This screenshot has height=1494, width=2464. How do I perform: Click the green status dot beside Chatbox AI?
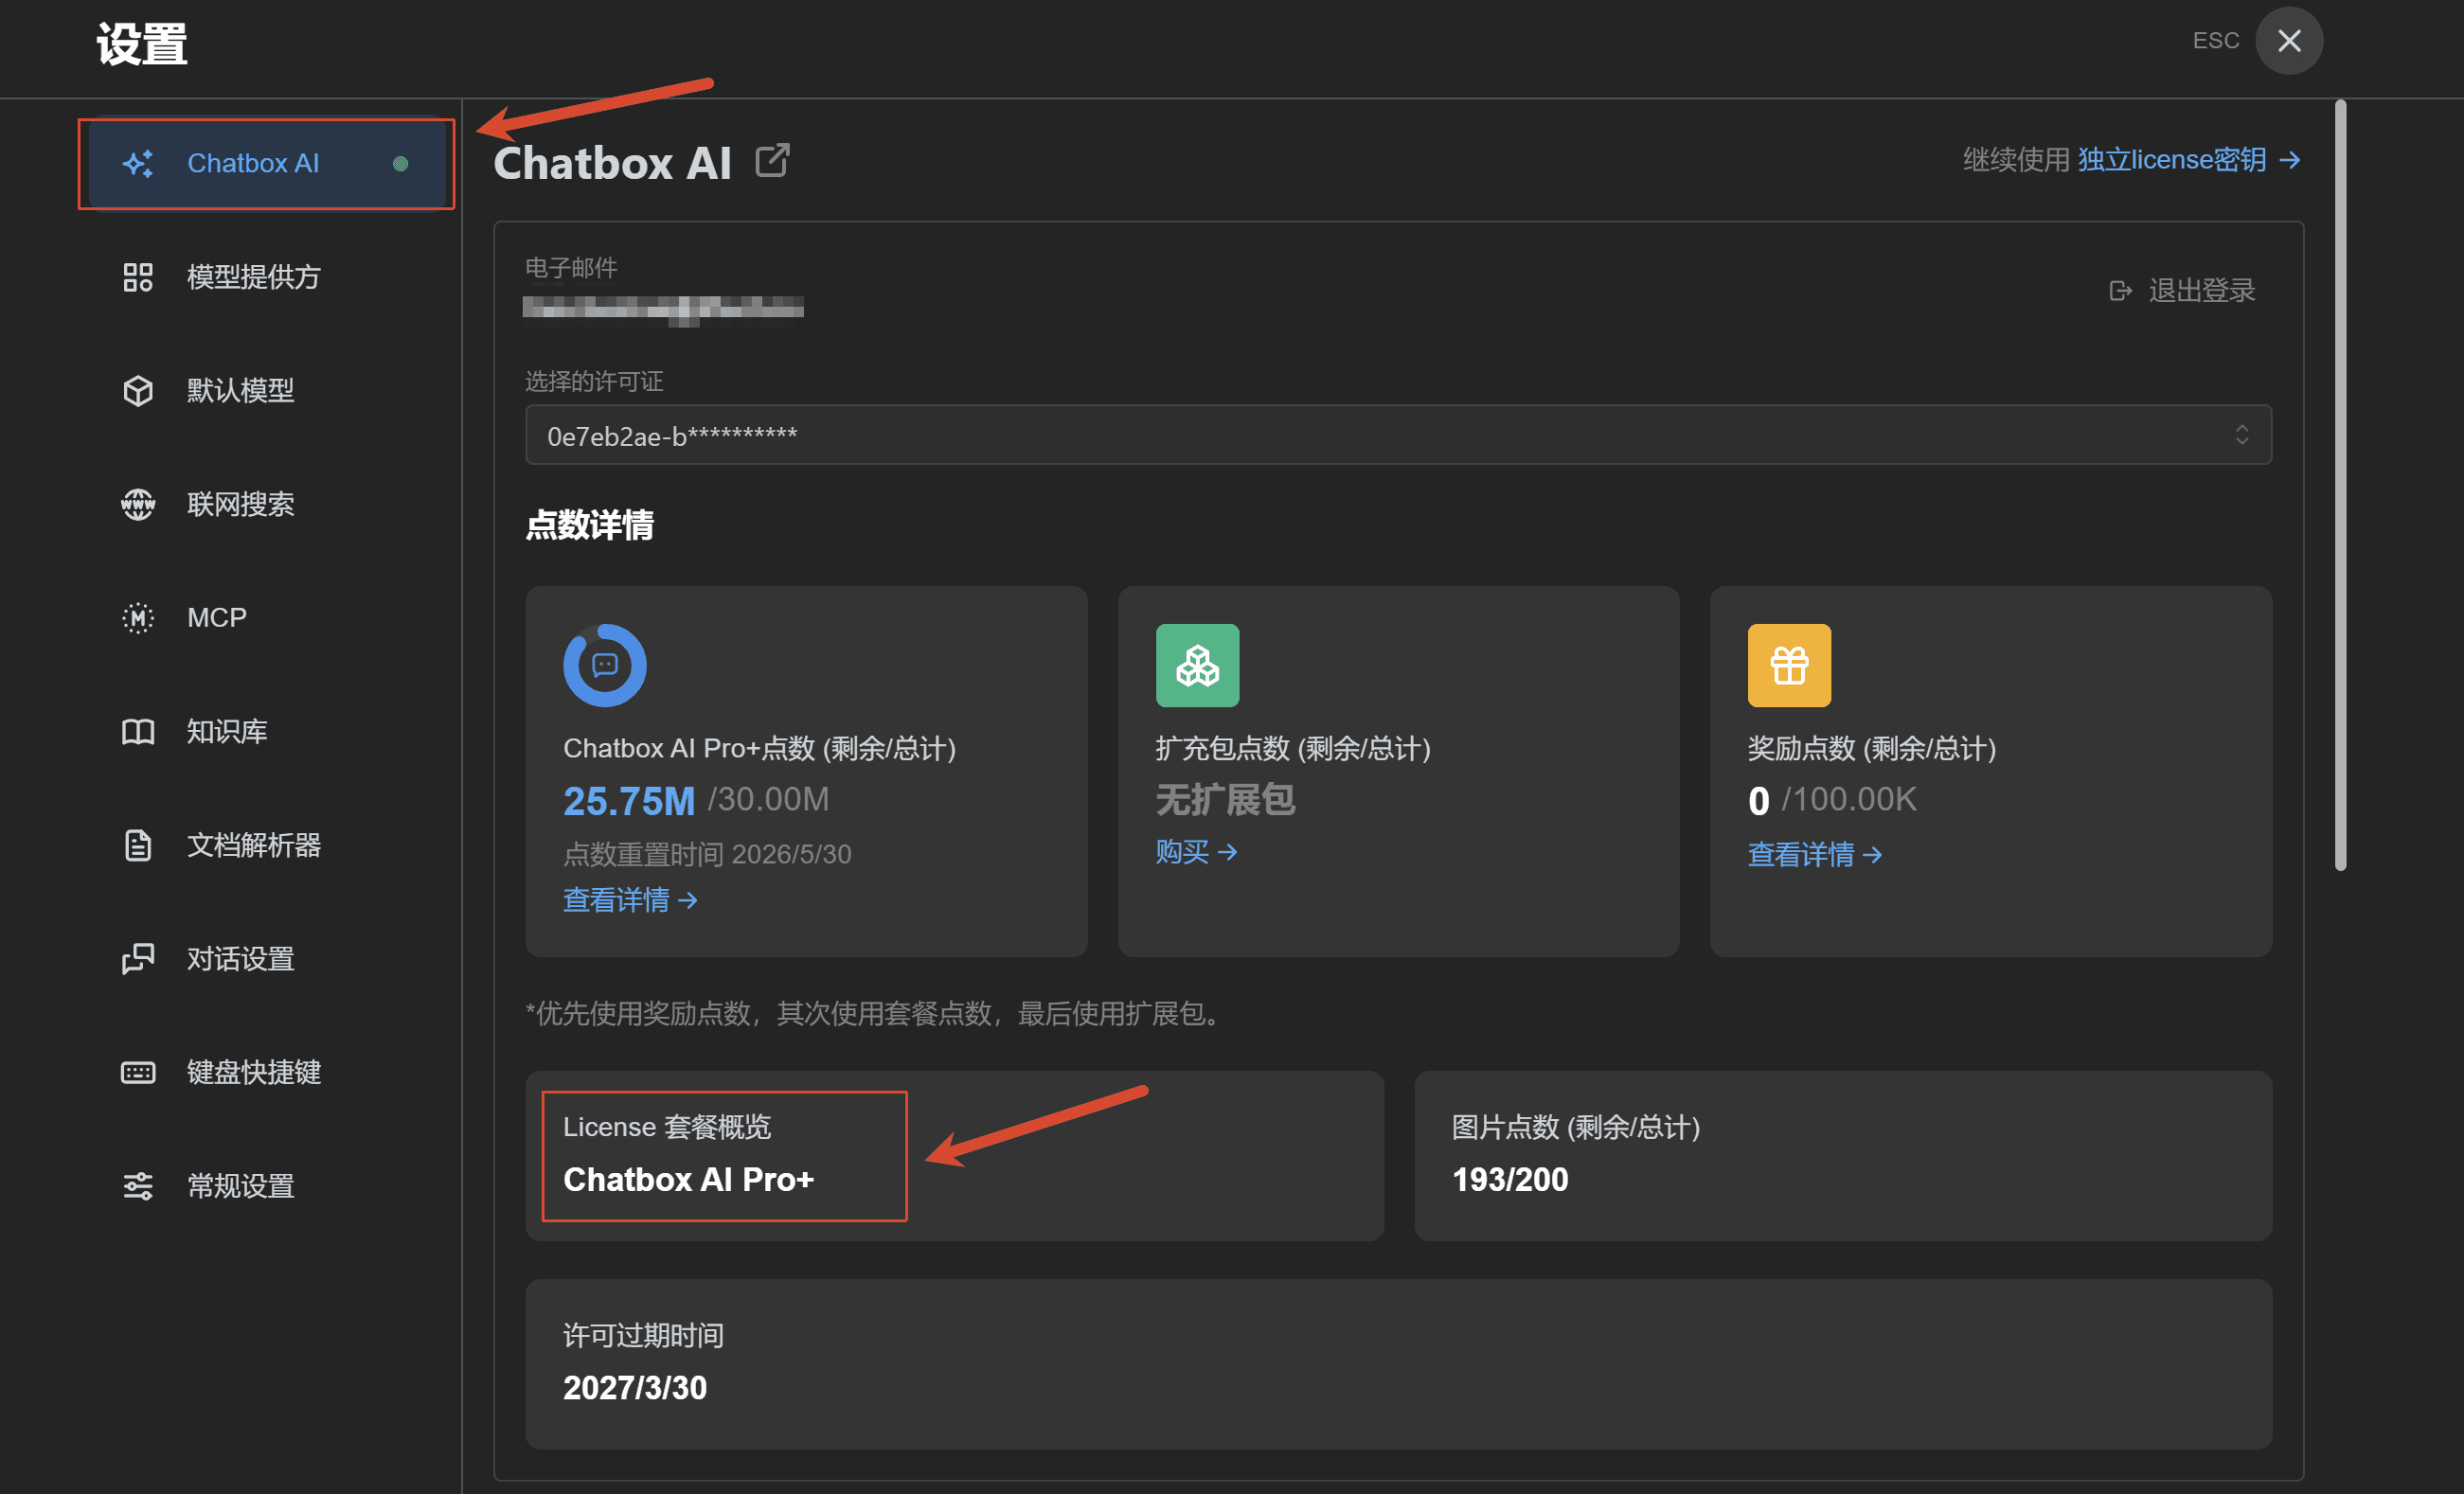401,164
